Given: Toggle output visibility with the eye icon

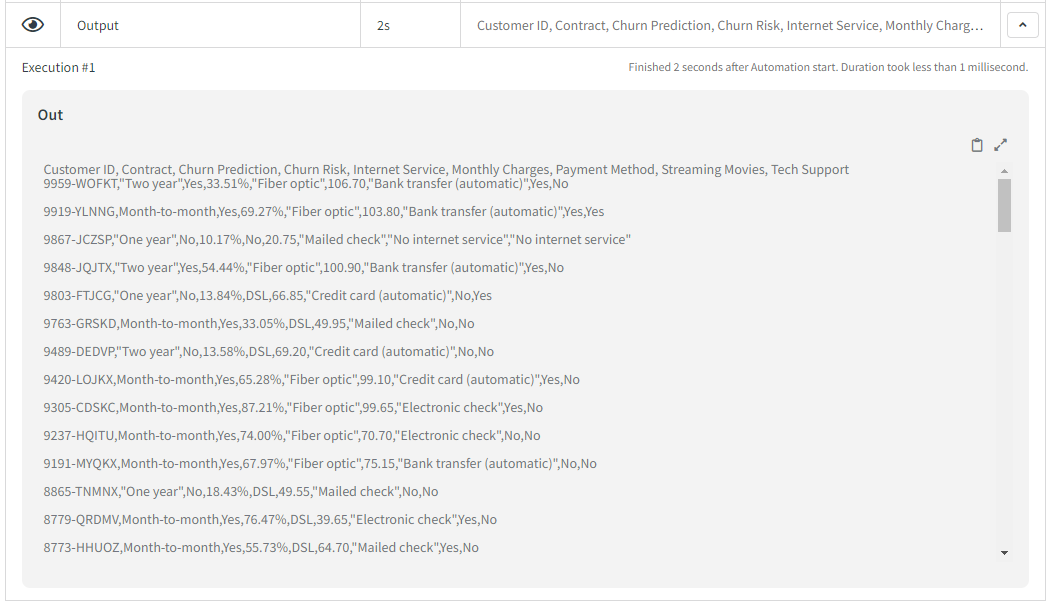Looking at the screenshot, I should [32, 24].
